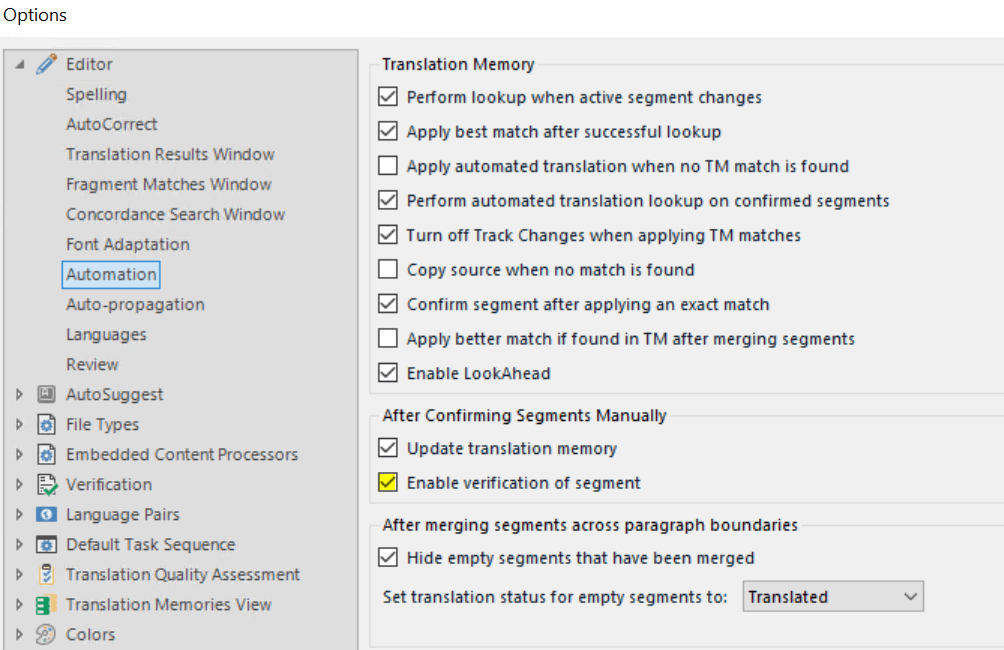Screen dimensions: 1004x650
Task: Select the Language Pairs label
Action: click(122, 514)
